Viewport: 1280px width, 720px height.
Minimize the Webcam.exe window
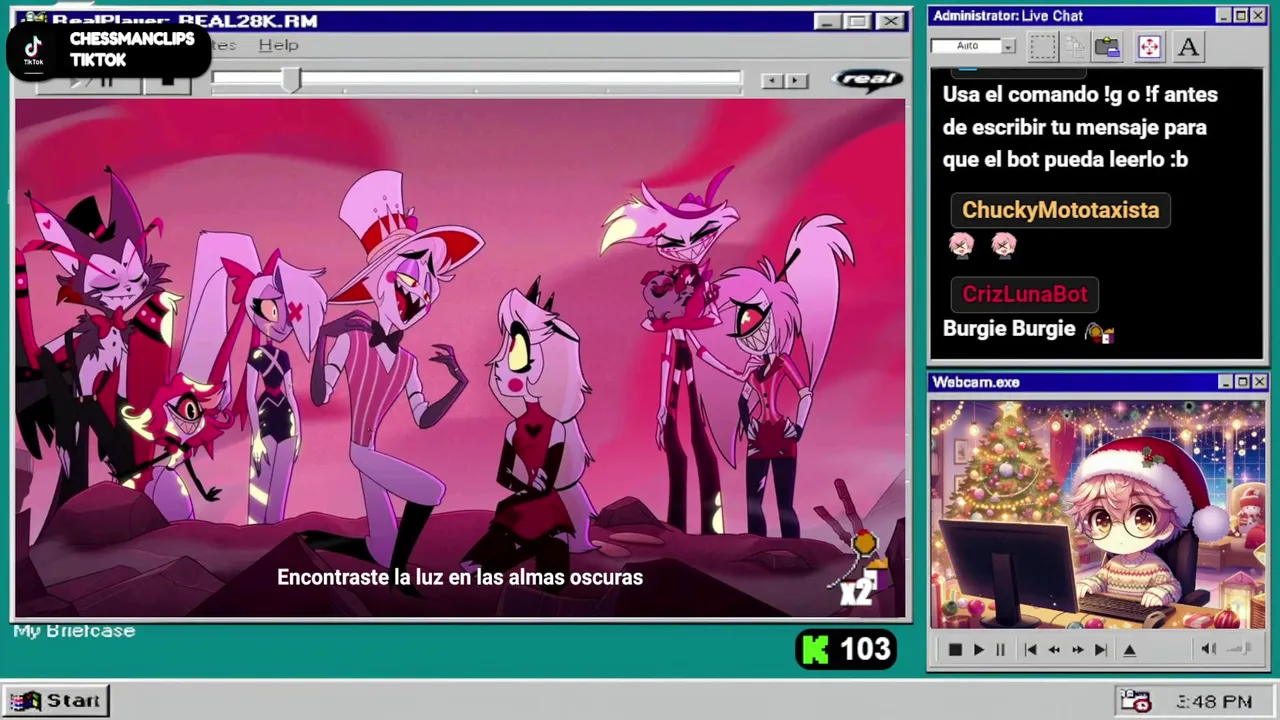(x=1226, y=382)
